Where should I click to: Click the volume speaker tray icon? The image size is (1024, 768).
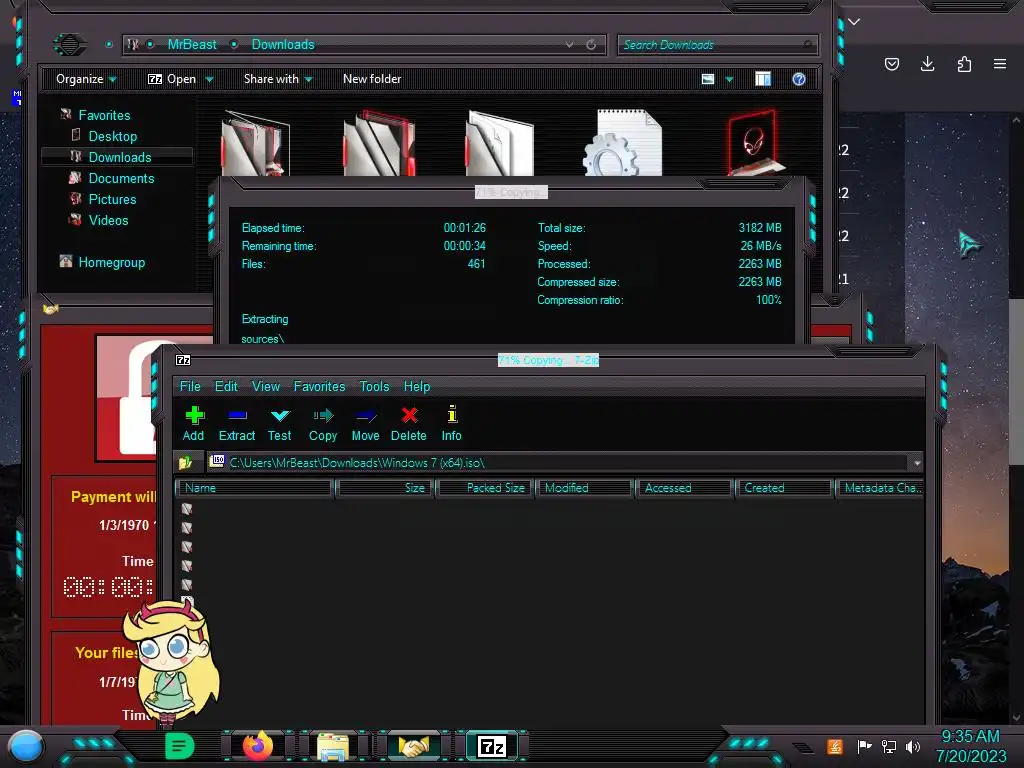913,746
